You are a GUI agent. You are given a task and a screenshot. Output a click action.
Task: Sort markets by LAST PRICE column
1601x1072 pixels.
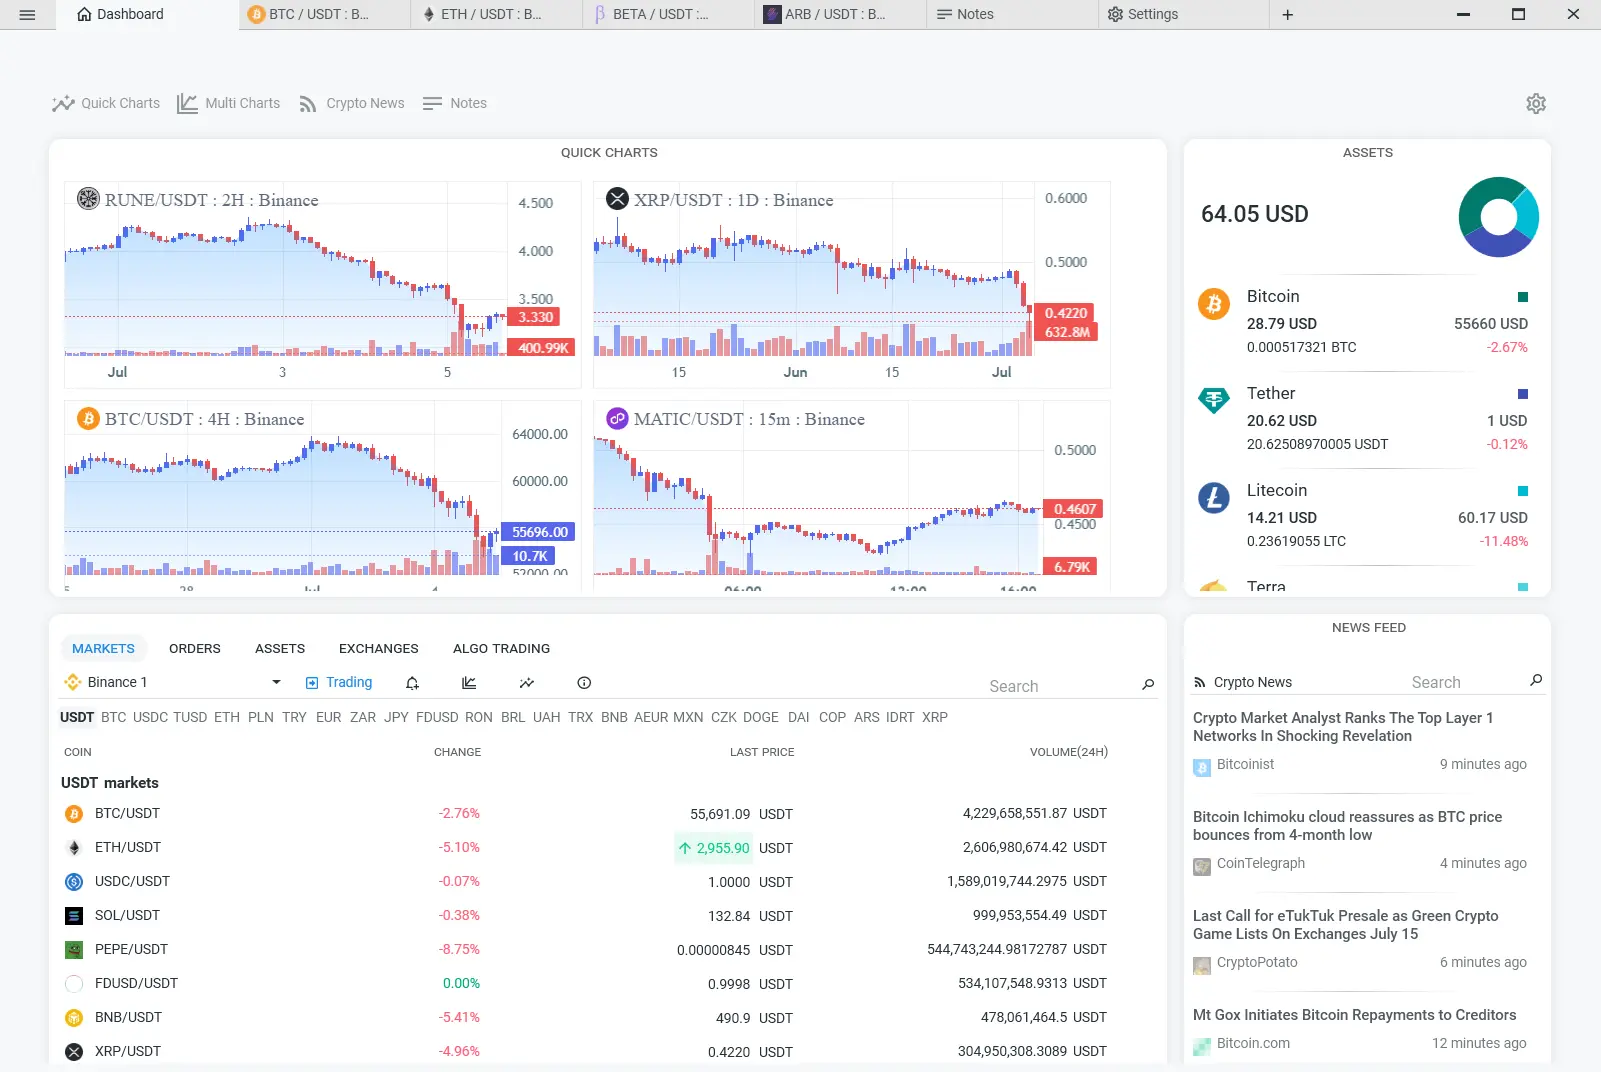(762, 752)
